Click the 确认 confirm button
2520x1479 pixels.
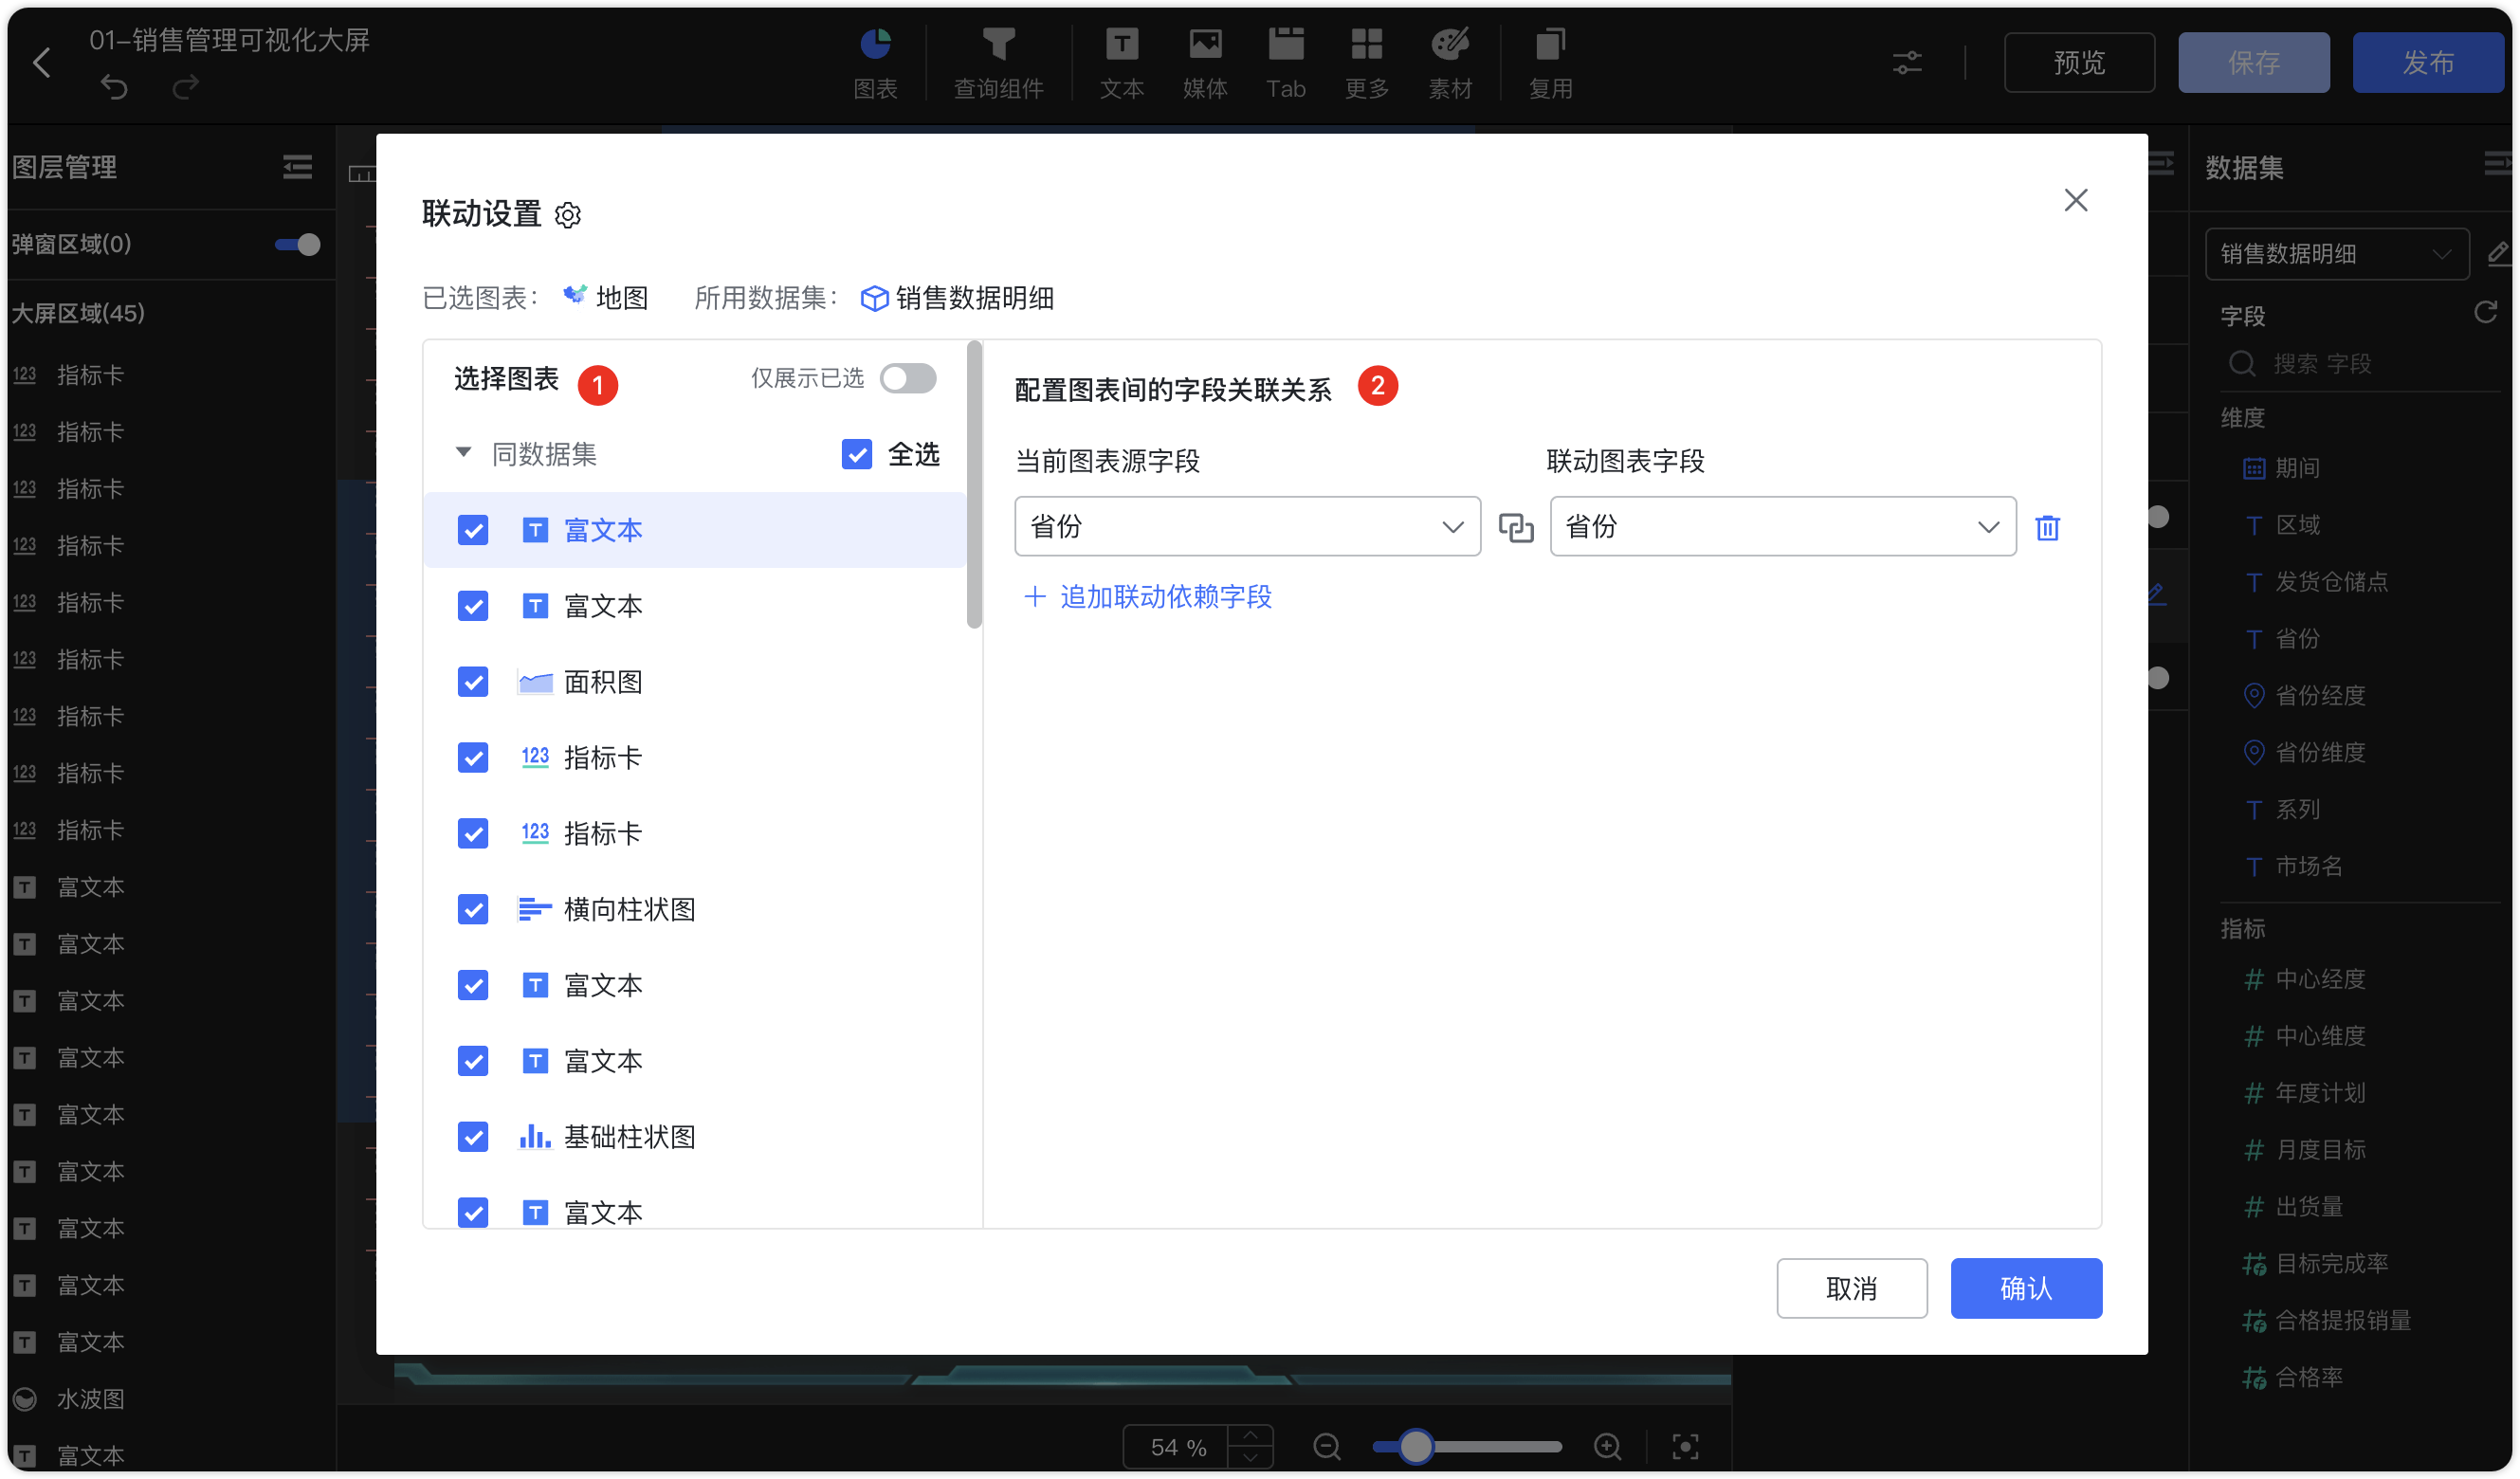coord(2026,1288)
